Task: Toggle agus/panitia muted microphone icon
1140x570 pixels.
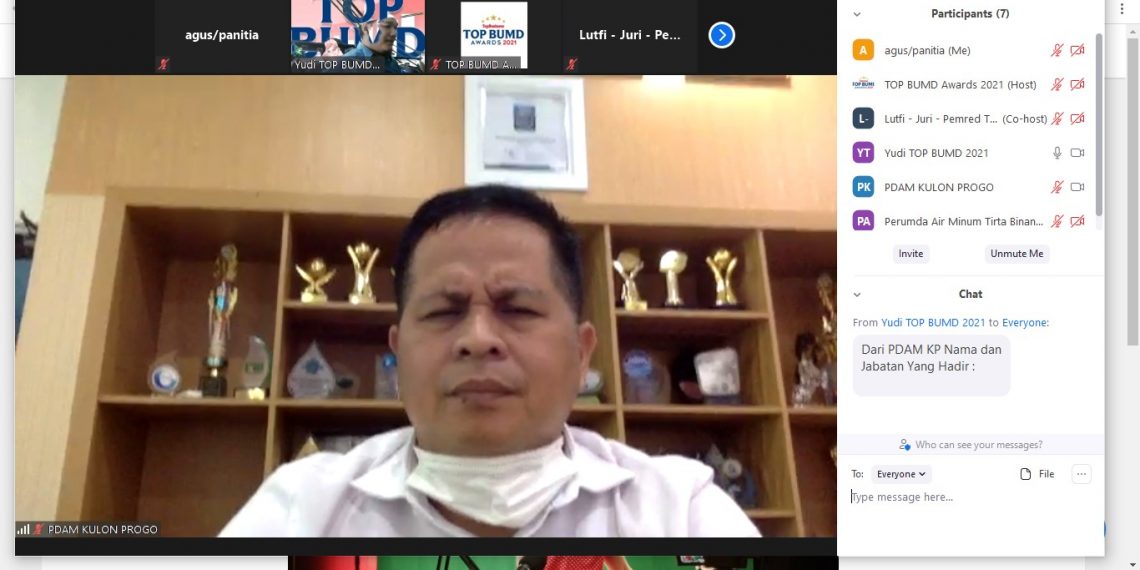Action: click(1057, 50)
